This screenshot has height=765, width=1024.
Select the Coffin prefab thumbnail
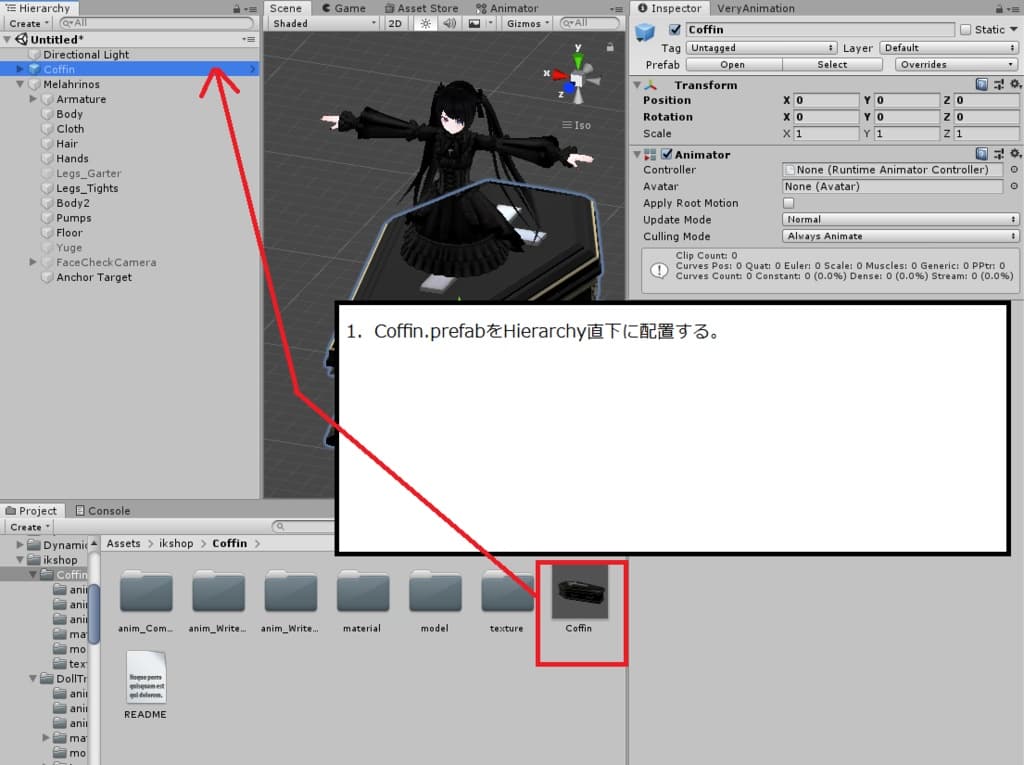[x=580, y=593]
